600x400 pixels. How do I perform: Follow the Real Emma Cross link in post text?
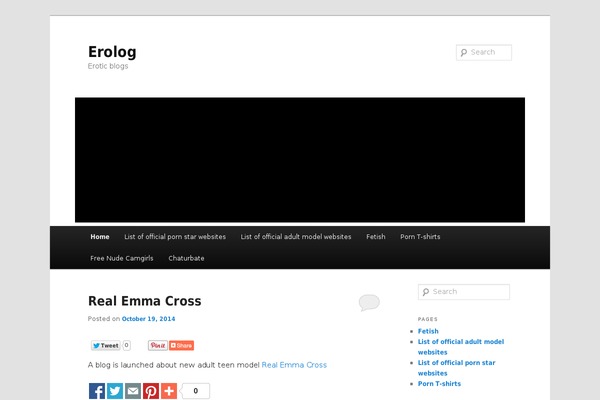pyautogui.click(x=294, y=365)
